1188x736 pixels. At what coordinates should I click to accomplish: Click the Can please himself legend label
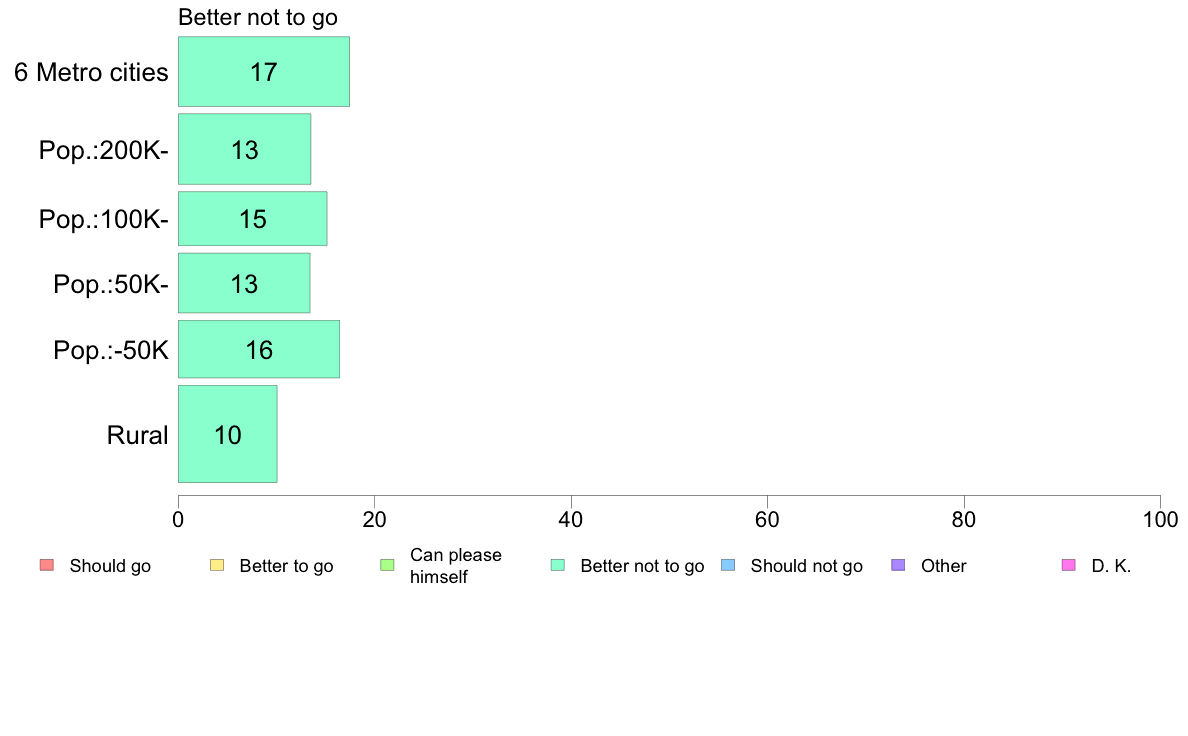[455, 566]
